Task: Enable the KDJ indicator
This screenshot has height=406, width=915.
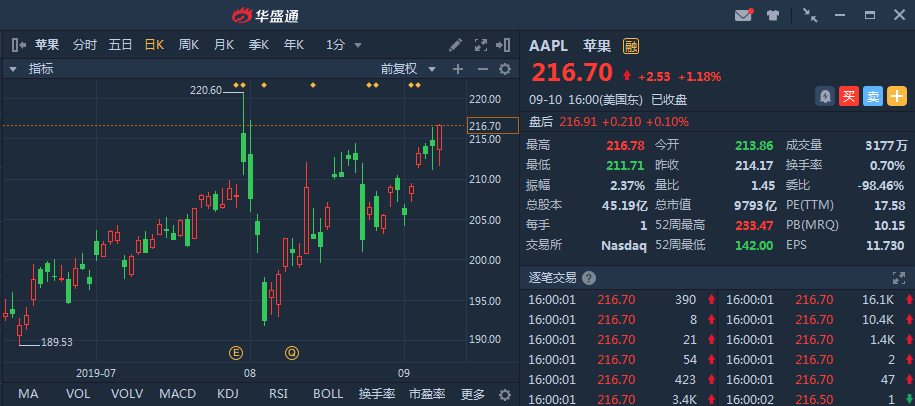Action: tap(228, 394)
